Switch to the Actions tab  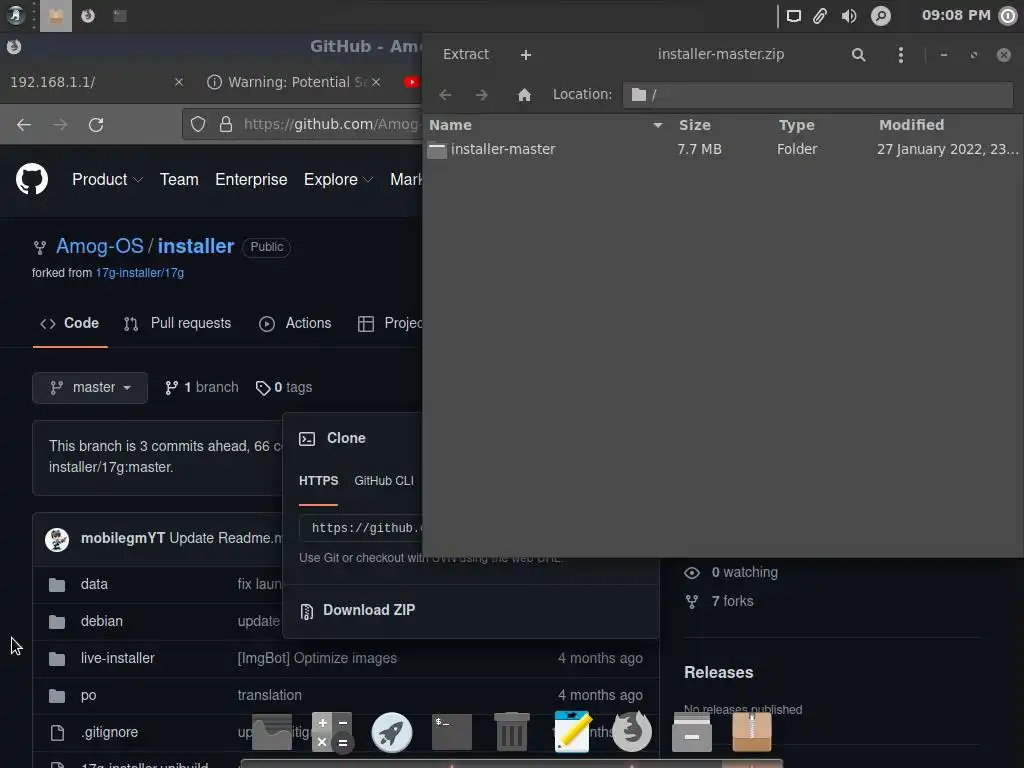click(295, 323)
